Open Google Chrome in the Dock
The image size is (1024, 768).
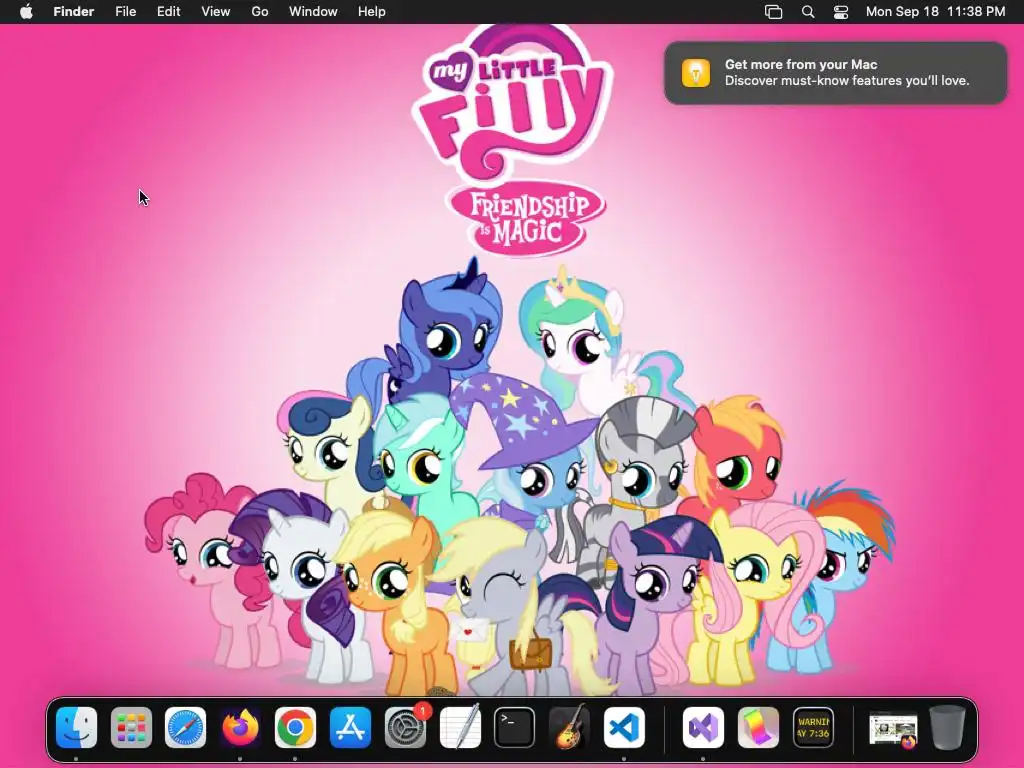click(x=295, y=728)
